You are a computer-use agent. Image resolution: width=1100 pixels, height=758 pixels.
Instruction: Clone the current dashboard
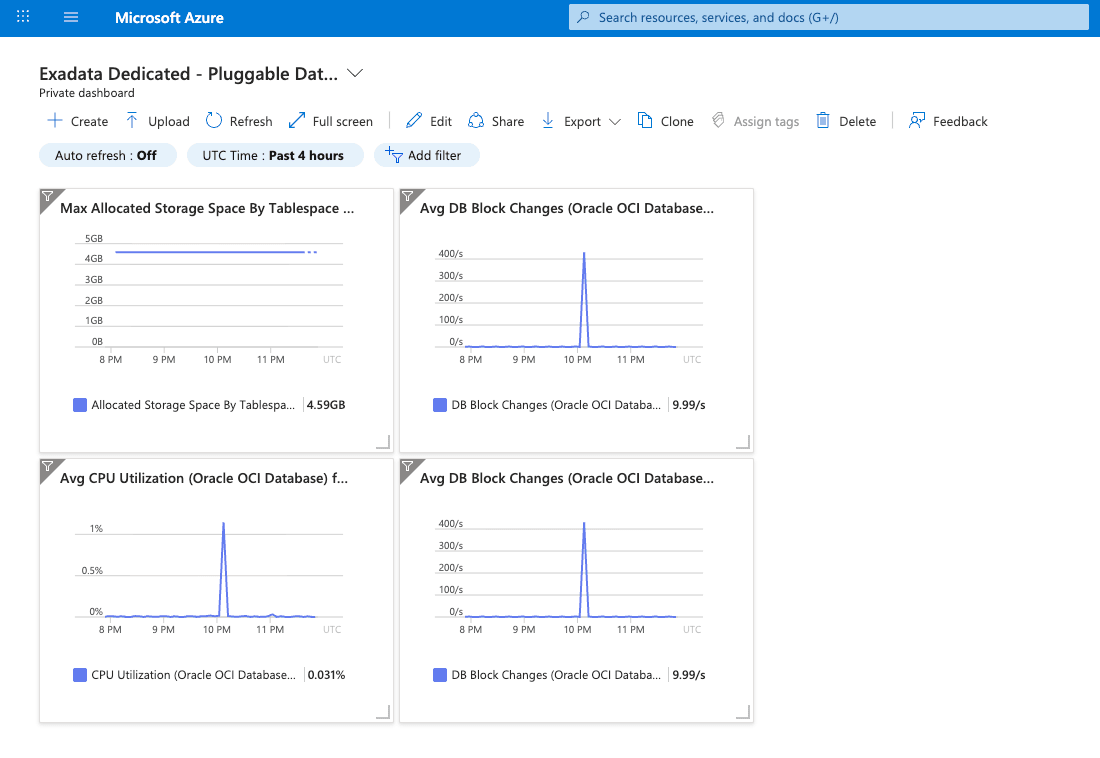tap(665, 120)
